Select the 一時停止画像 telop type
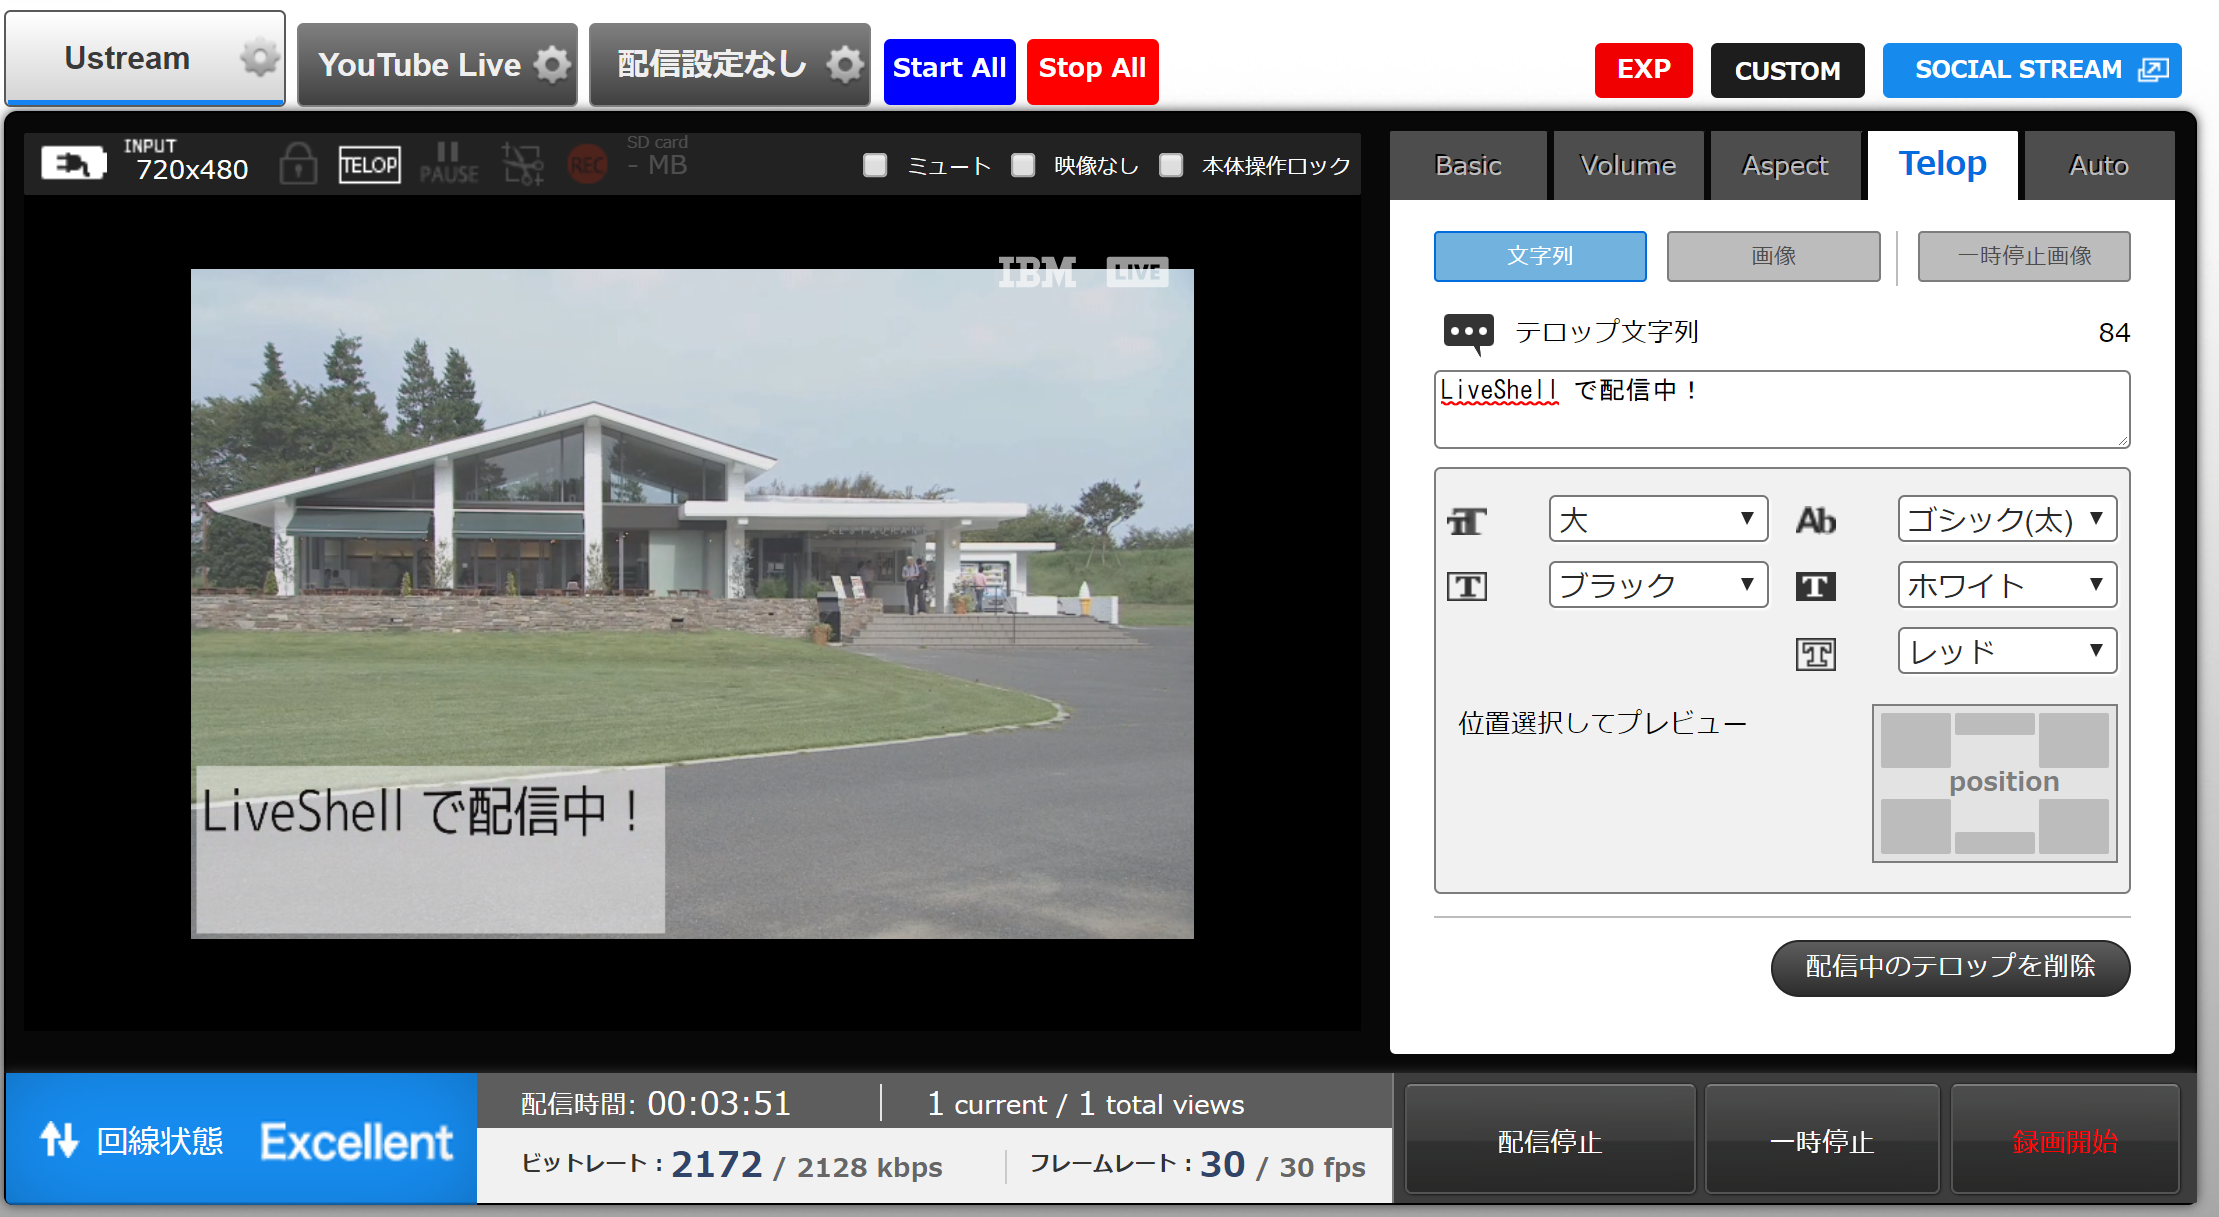This screenshot has height=1217, width=2219. point(2024,256)
